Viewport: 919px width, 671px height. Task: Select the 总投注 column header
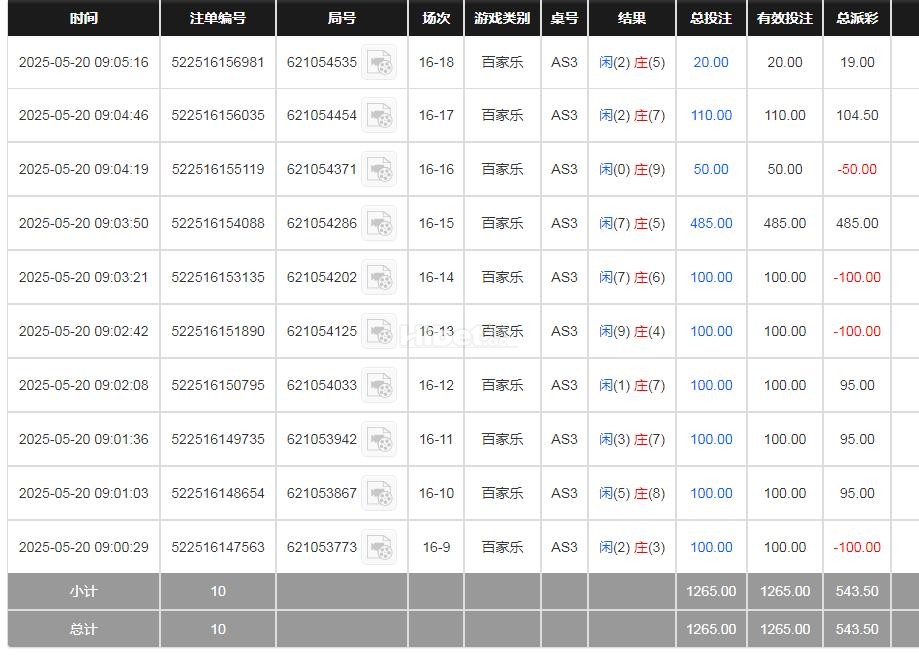(x=711, y=18)
